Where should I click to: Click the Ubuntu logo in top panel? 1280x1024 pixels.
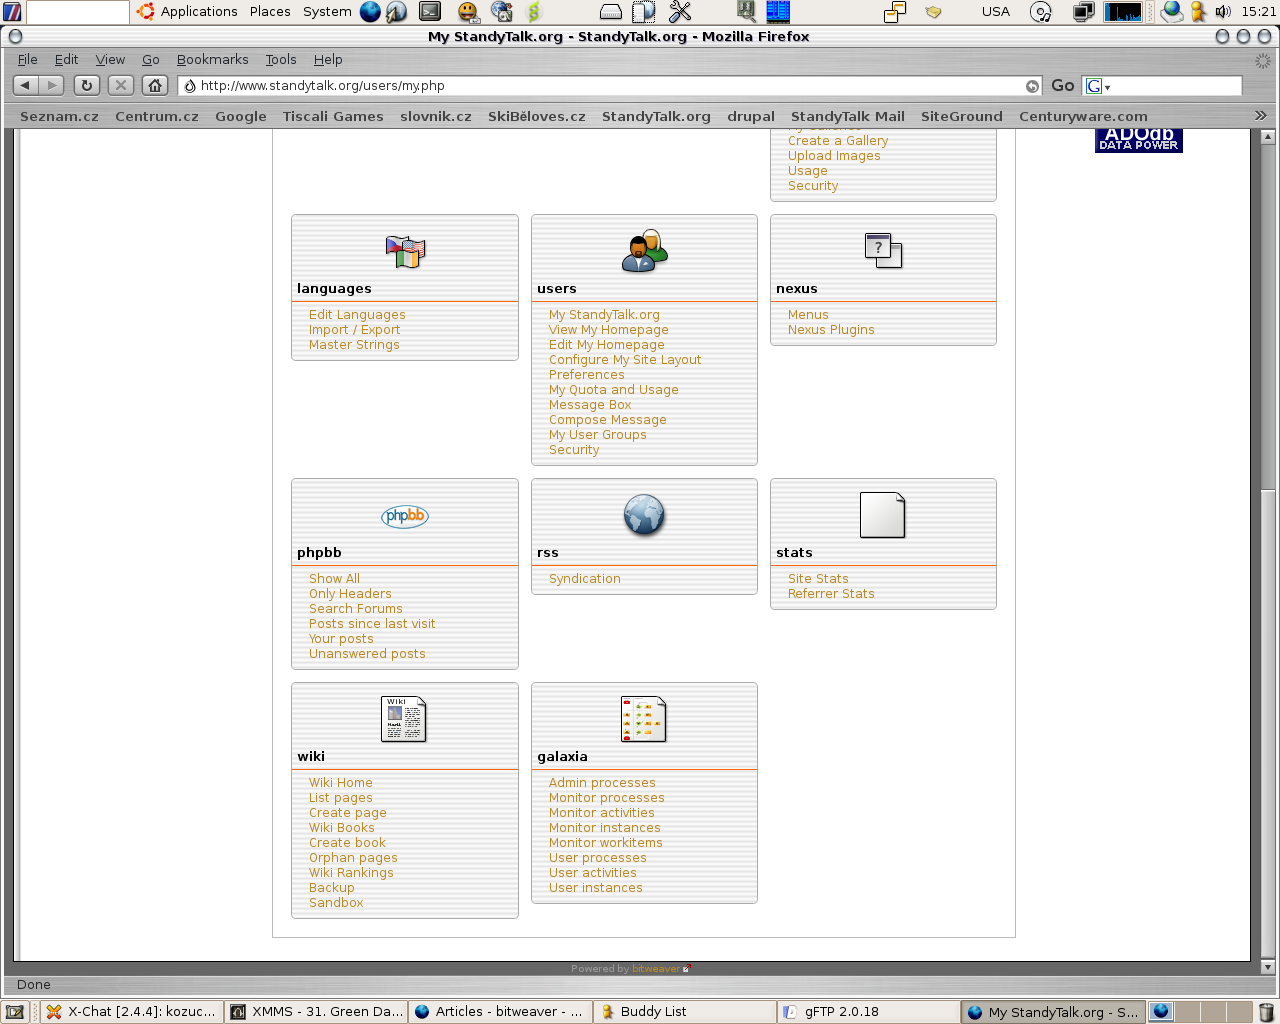click(146, 12)
